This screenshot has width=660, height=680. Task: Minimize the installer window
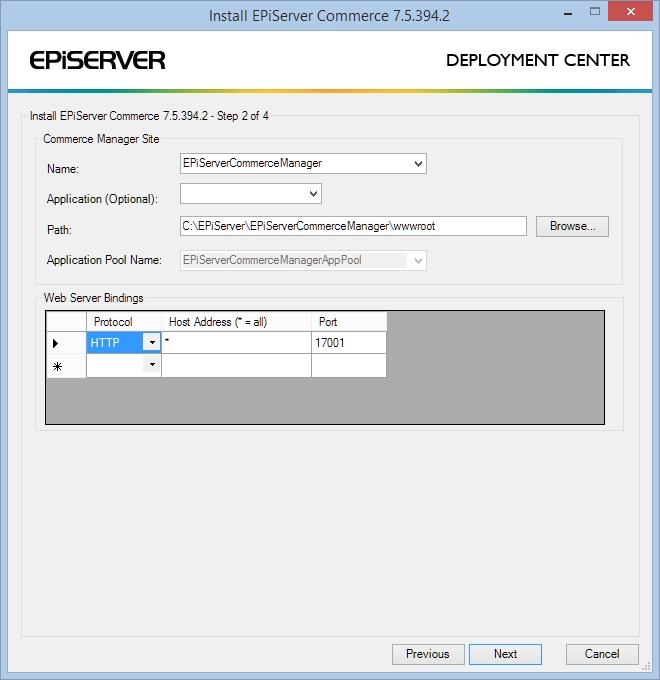pyautogui.click(x=568, y=12)
